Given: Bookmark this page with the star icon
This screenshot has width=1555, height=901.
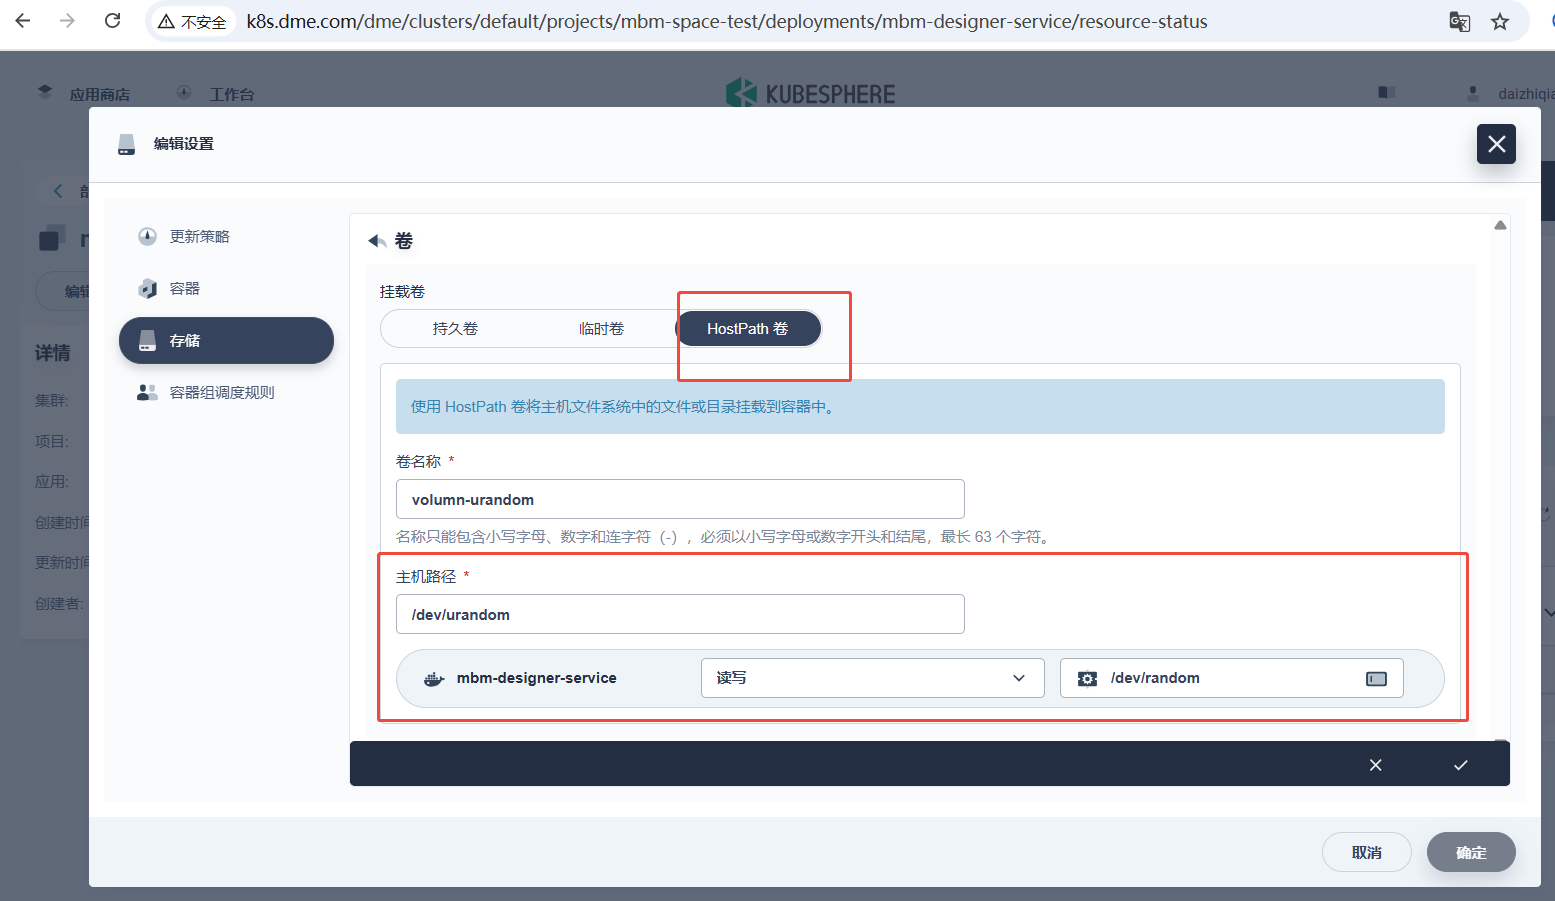Looking at the screenshot, I should pos(1500,22).
